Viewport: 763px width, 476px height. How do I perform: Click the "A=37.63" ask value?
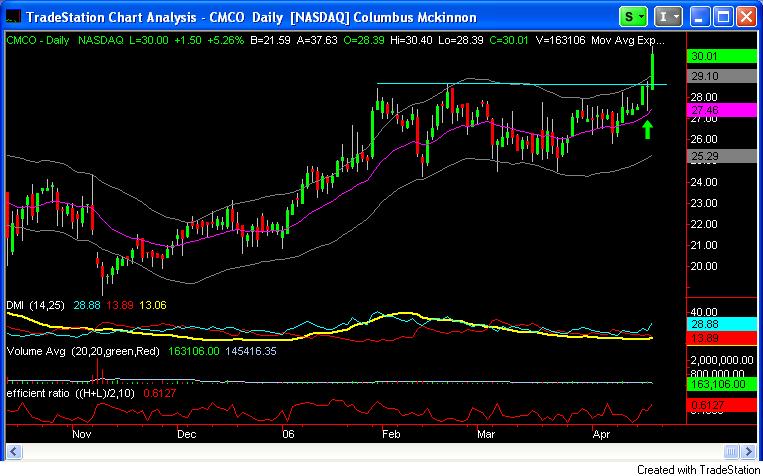click(317, 40)
